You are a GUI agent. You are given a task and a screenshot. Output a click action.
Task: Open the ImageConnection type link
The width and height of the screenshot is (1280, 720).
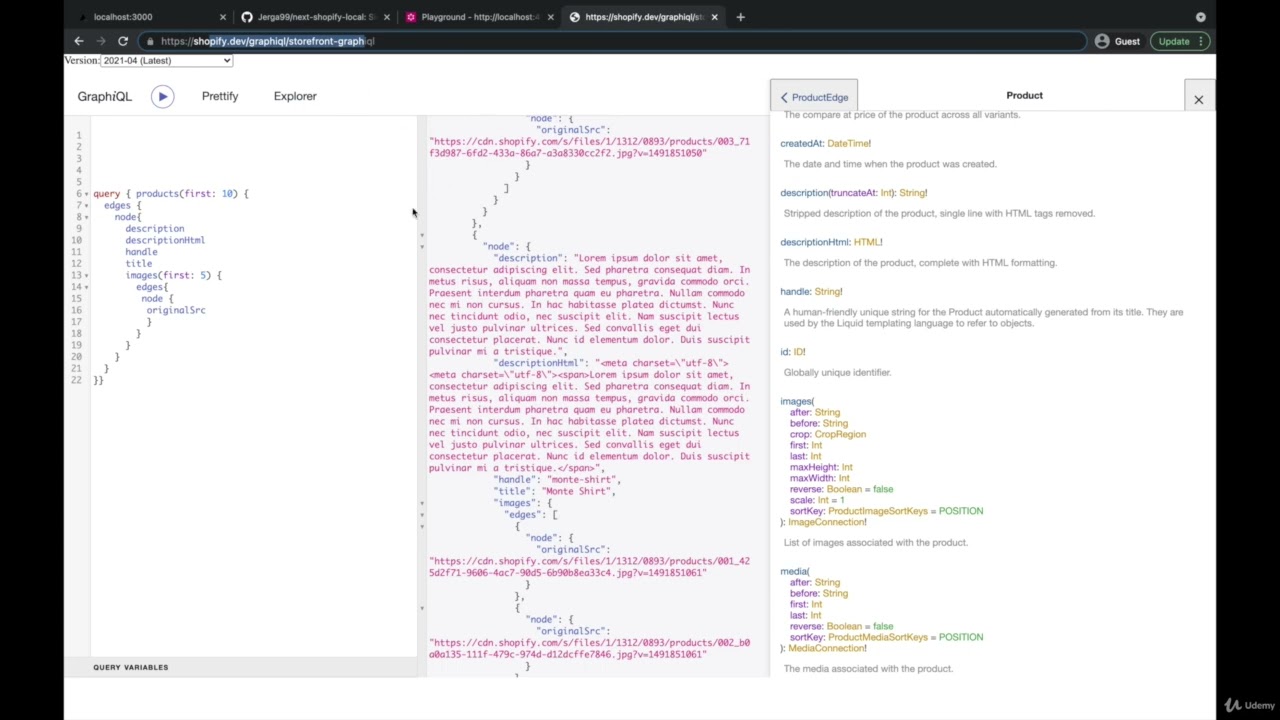[826, 522]
